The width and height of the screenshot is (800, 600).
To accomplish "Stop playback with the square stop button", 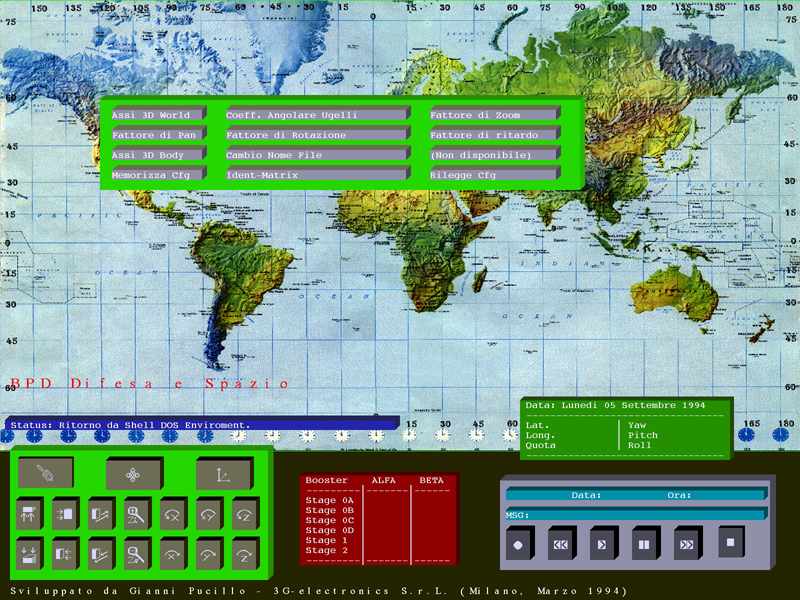I will (x=731, y=542).
